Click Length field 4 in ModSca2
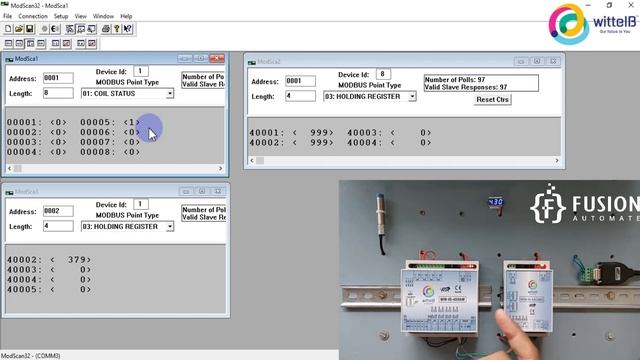The width and height of the screenshot is (640, 360). coord(300,96)
